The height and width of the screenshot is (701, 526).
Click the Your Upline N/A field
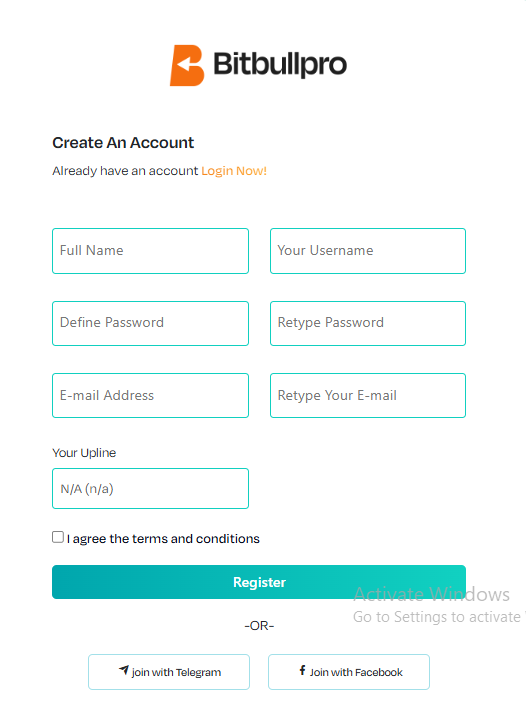pos(151,489)
